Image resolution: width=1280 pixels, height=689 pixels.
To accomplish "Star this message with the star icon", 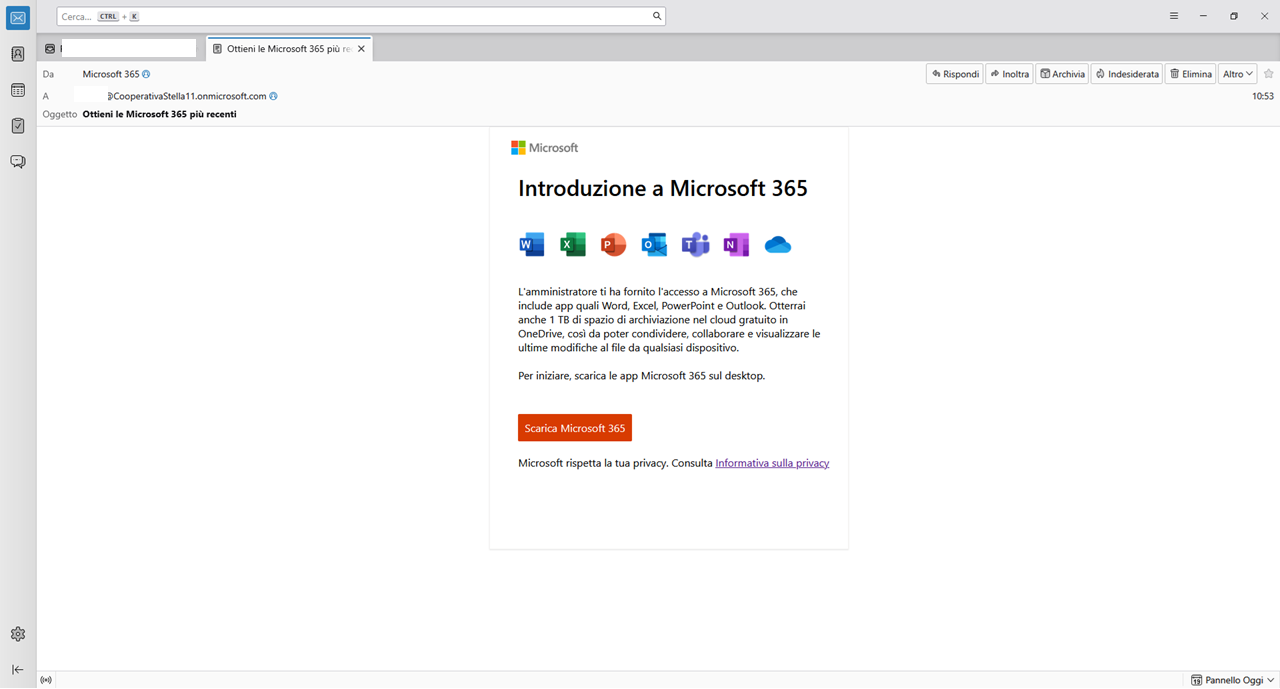I will (x=1269, y=74).
